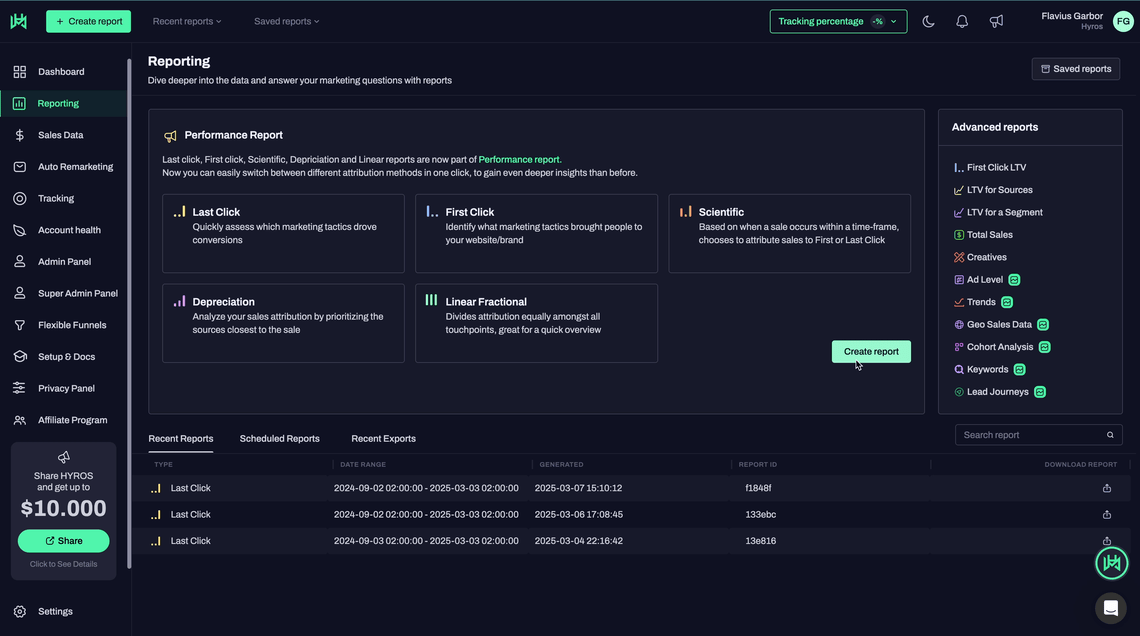Expand the Recent reports dropdown
The image size is (1140, 636).
187,21
